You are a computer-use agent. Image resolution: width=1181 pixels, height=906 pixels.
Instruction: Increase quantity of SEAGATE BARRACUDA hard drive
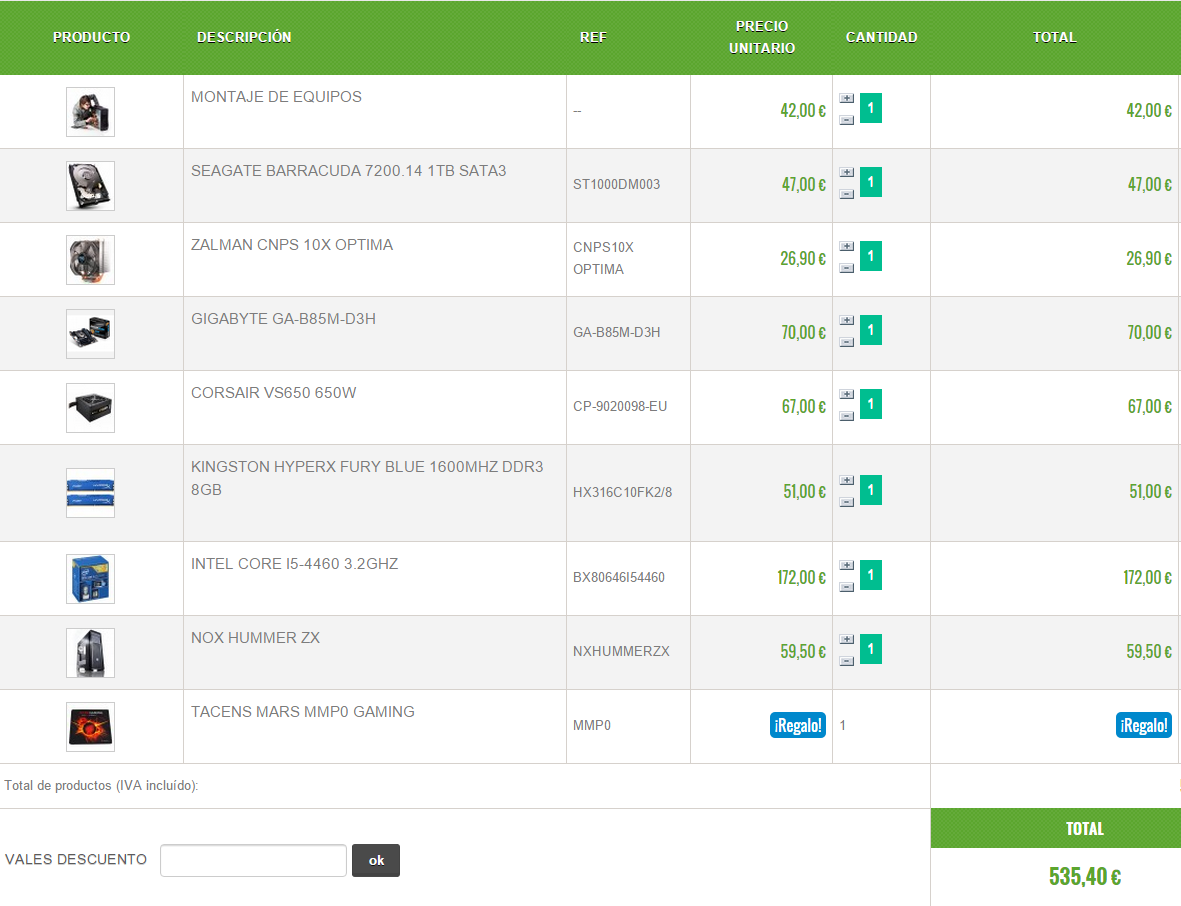(x=847, y=172)
